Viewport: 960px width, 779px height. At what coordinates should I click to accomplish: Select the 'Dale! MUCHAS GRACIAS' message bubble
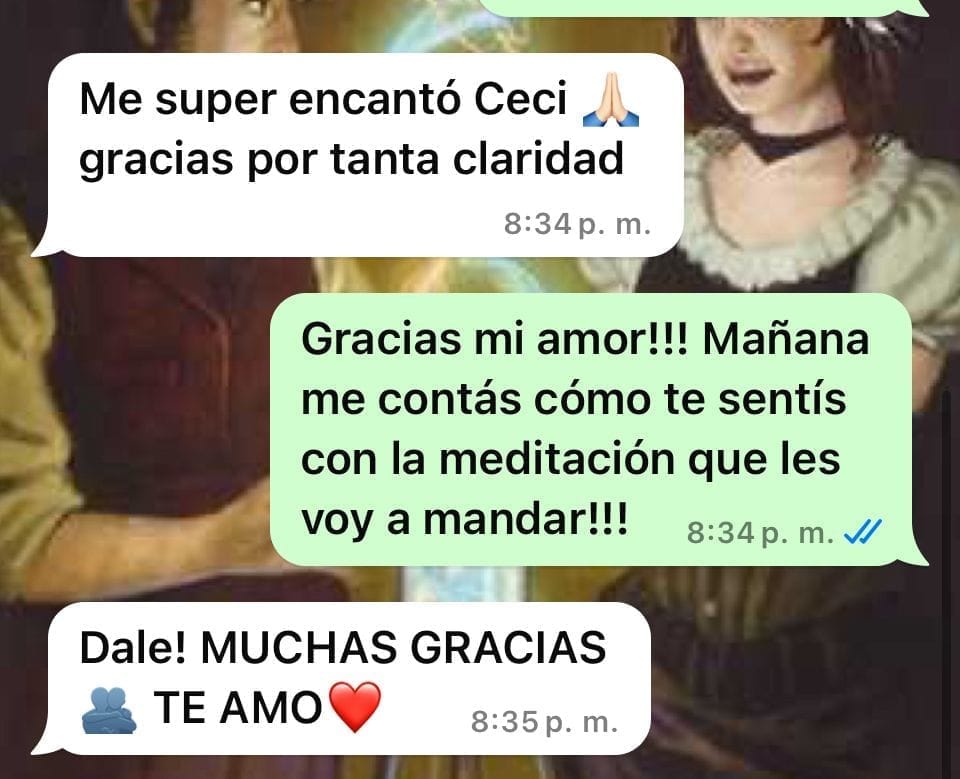click(342, 679)
